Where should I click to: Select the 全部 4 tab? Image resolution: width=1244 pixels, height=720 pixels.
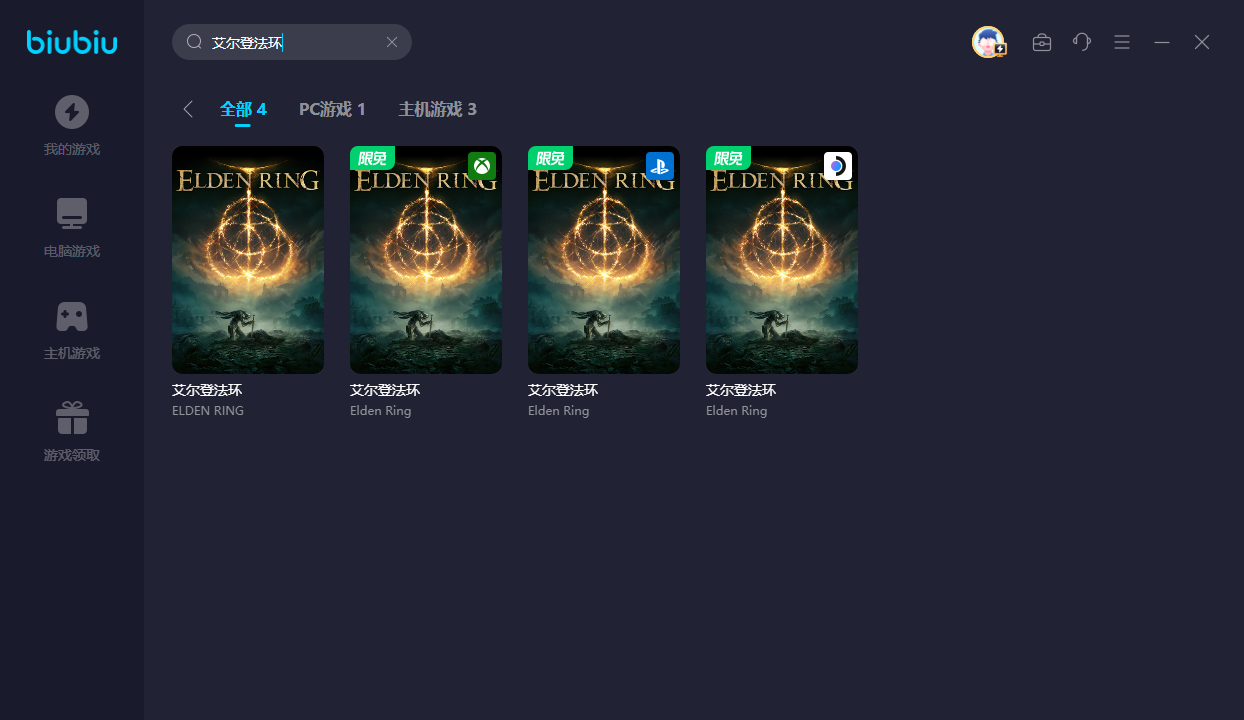[243, 109]
